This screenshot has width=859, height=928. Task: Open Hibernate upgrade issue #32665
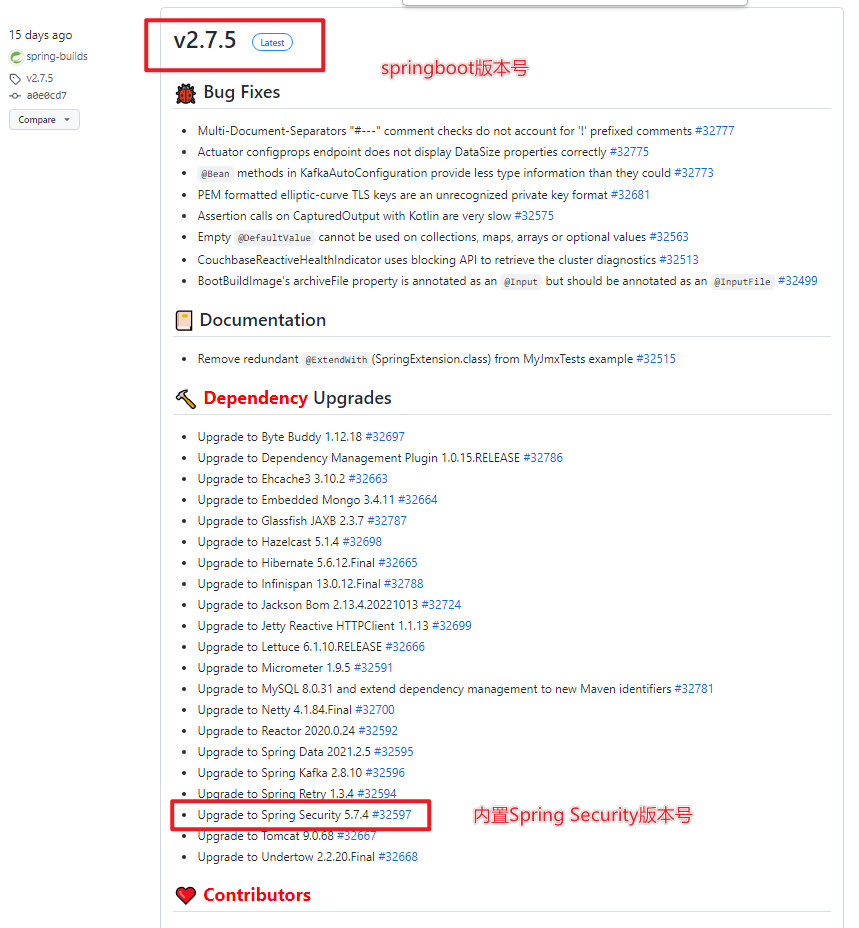(398, 563)
